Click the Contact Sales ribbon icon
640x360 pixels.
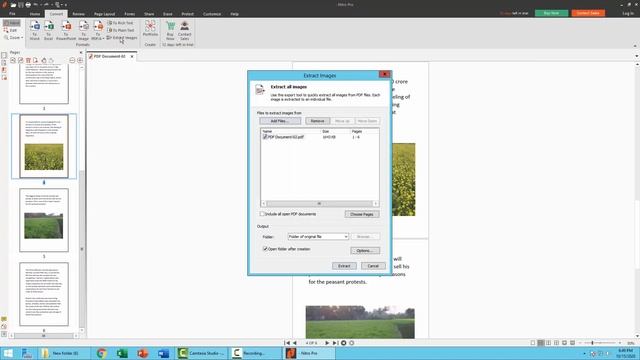coord(184,30)
